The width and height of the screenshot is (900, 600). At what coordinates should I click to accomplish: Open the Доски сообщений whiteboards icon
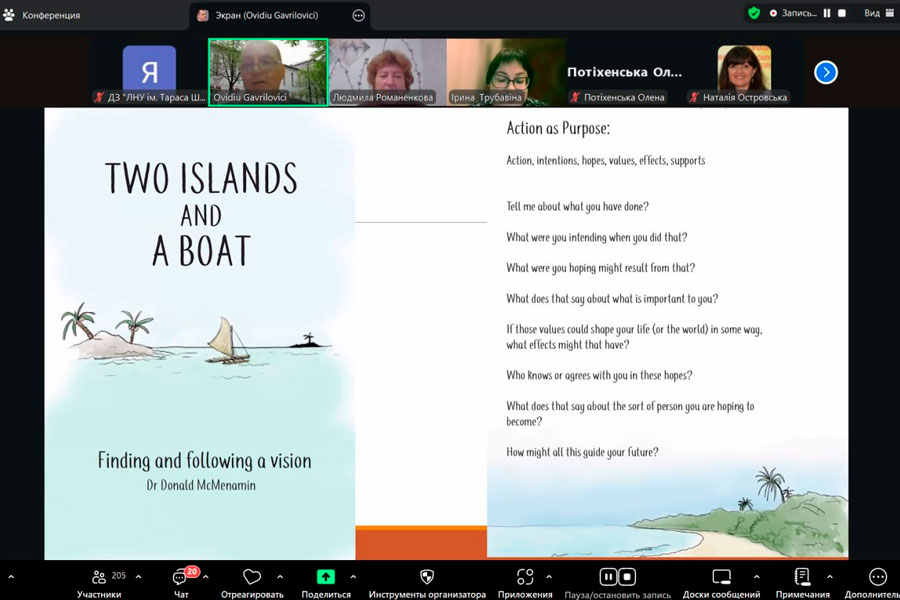pyautogui.click(x=721, y=576)
